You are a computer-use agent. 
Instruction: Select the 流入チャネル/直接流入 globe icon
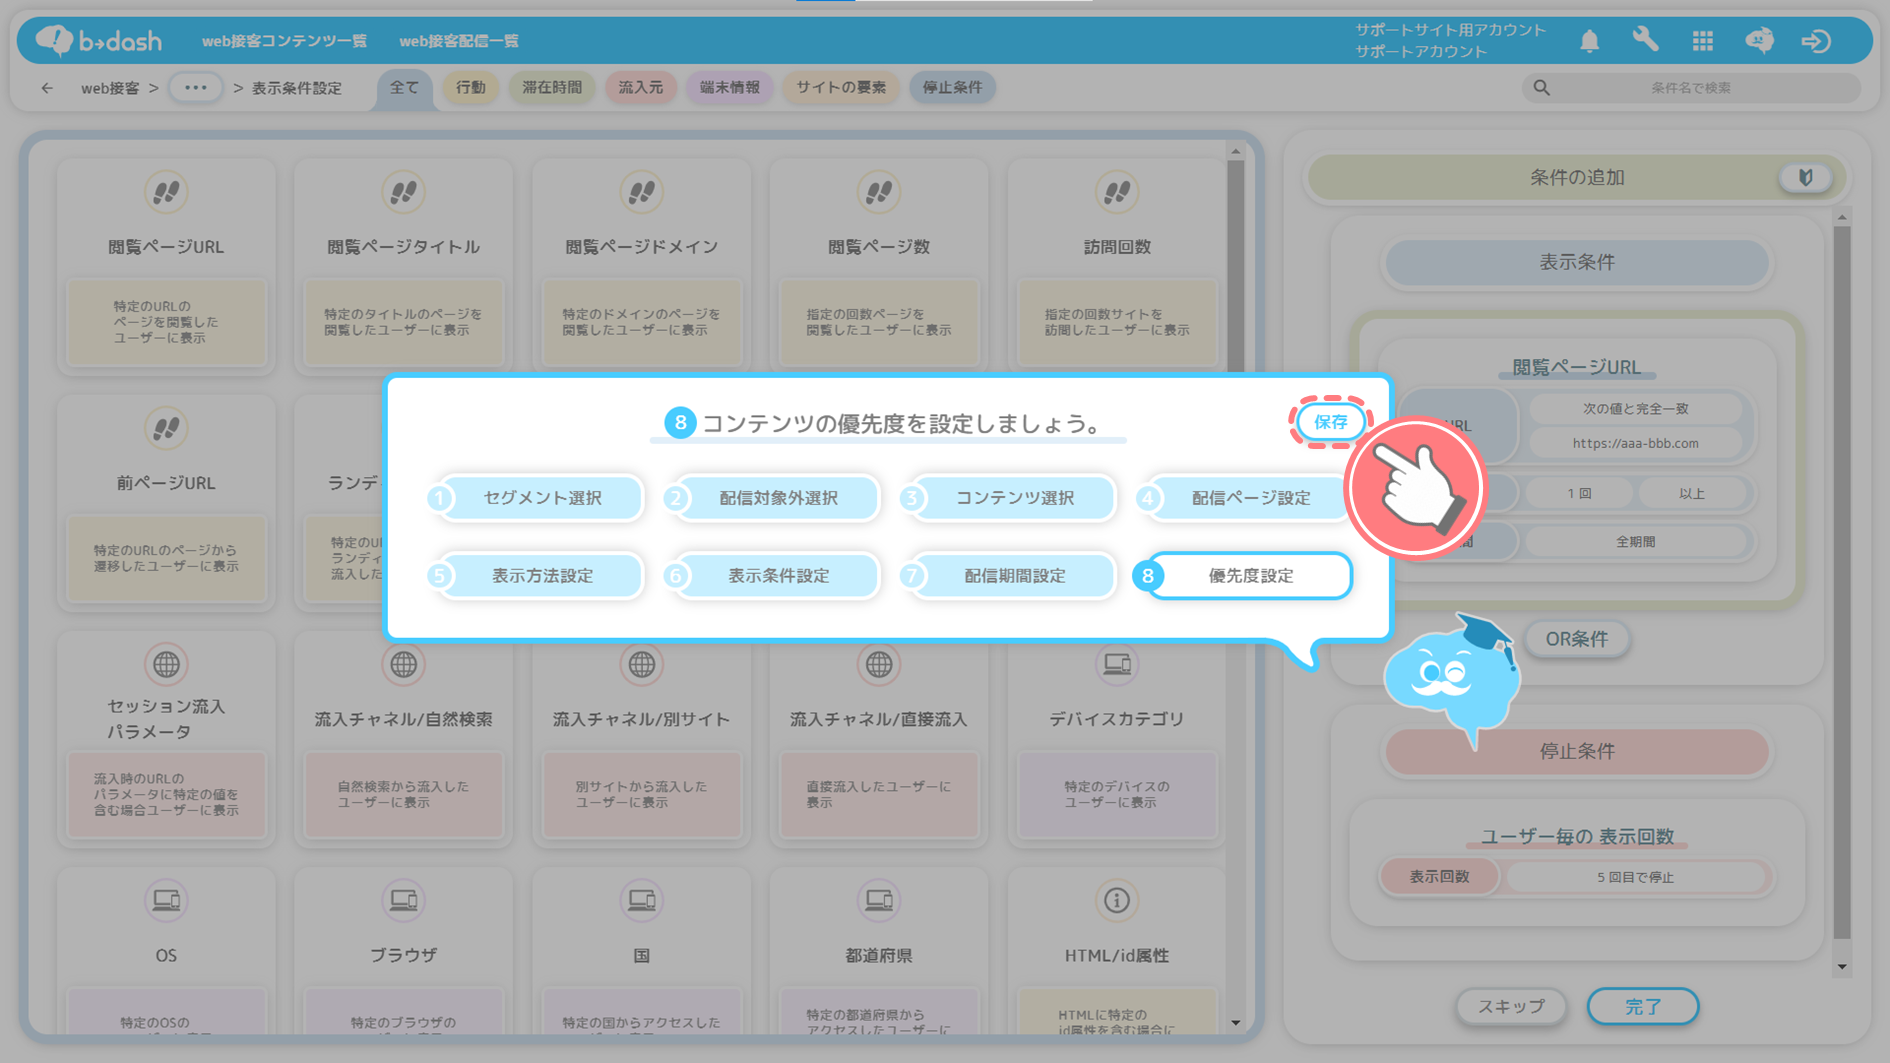879,664
